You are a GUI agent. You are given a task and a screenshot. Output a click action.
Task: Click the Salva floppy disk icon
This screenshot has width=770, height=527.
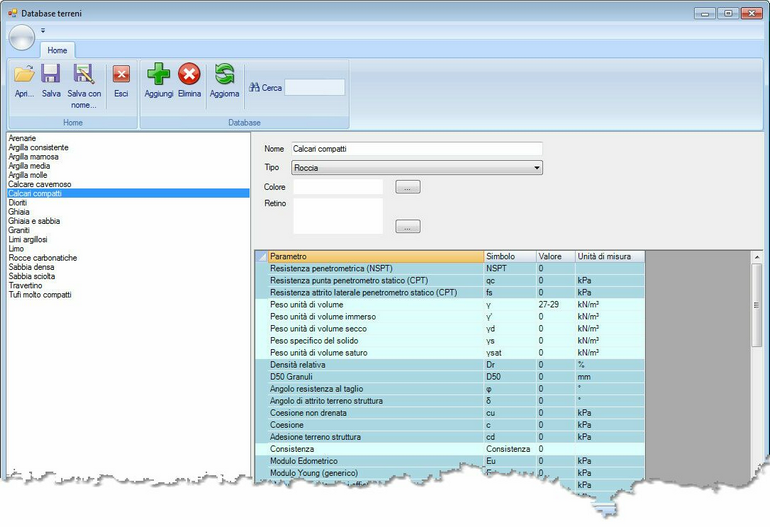51,74
